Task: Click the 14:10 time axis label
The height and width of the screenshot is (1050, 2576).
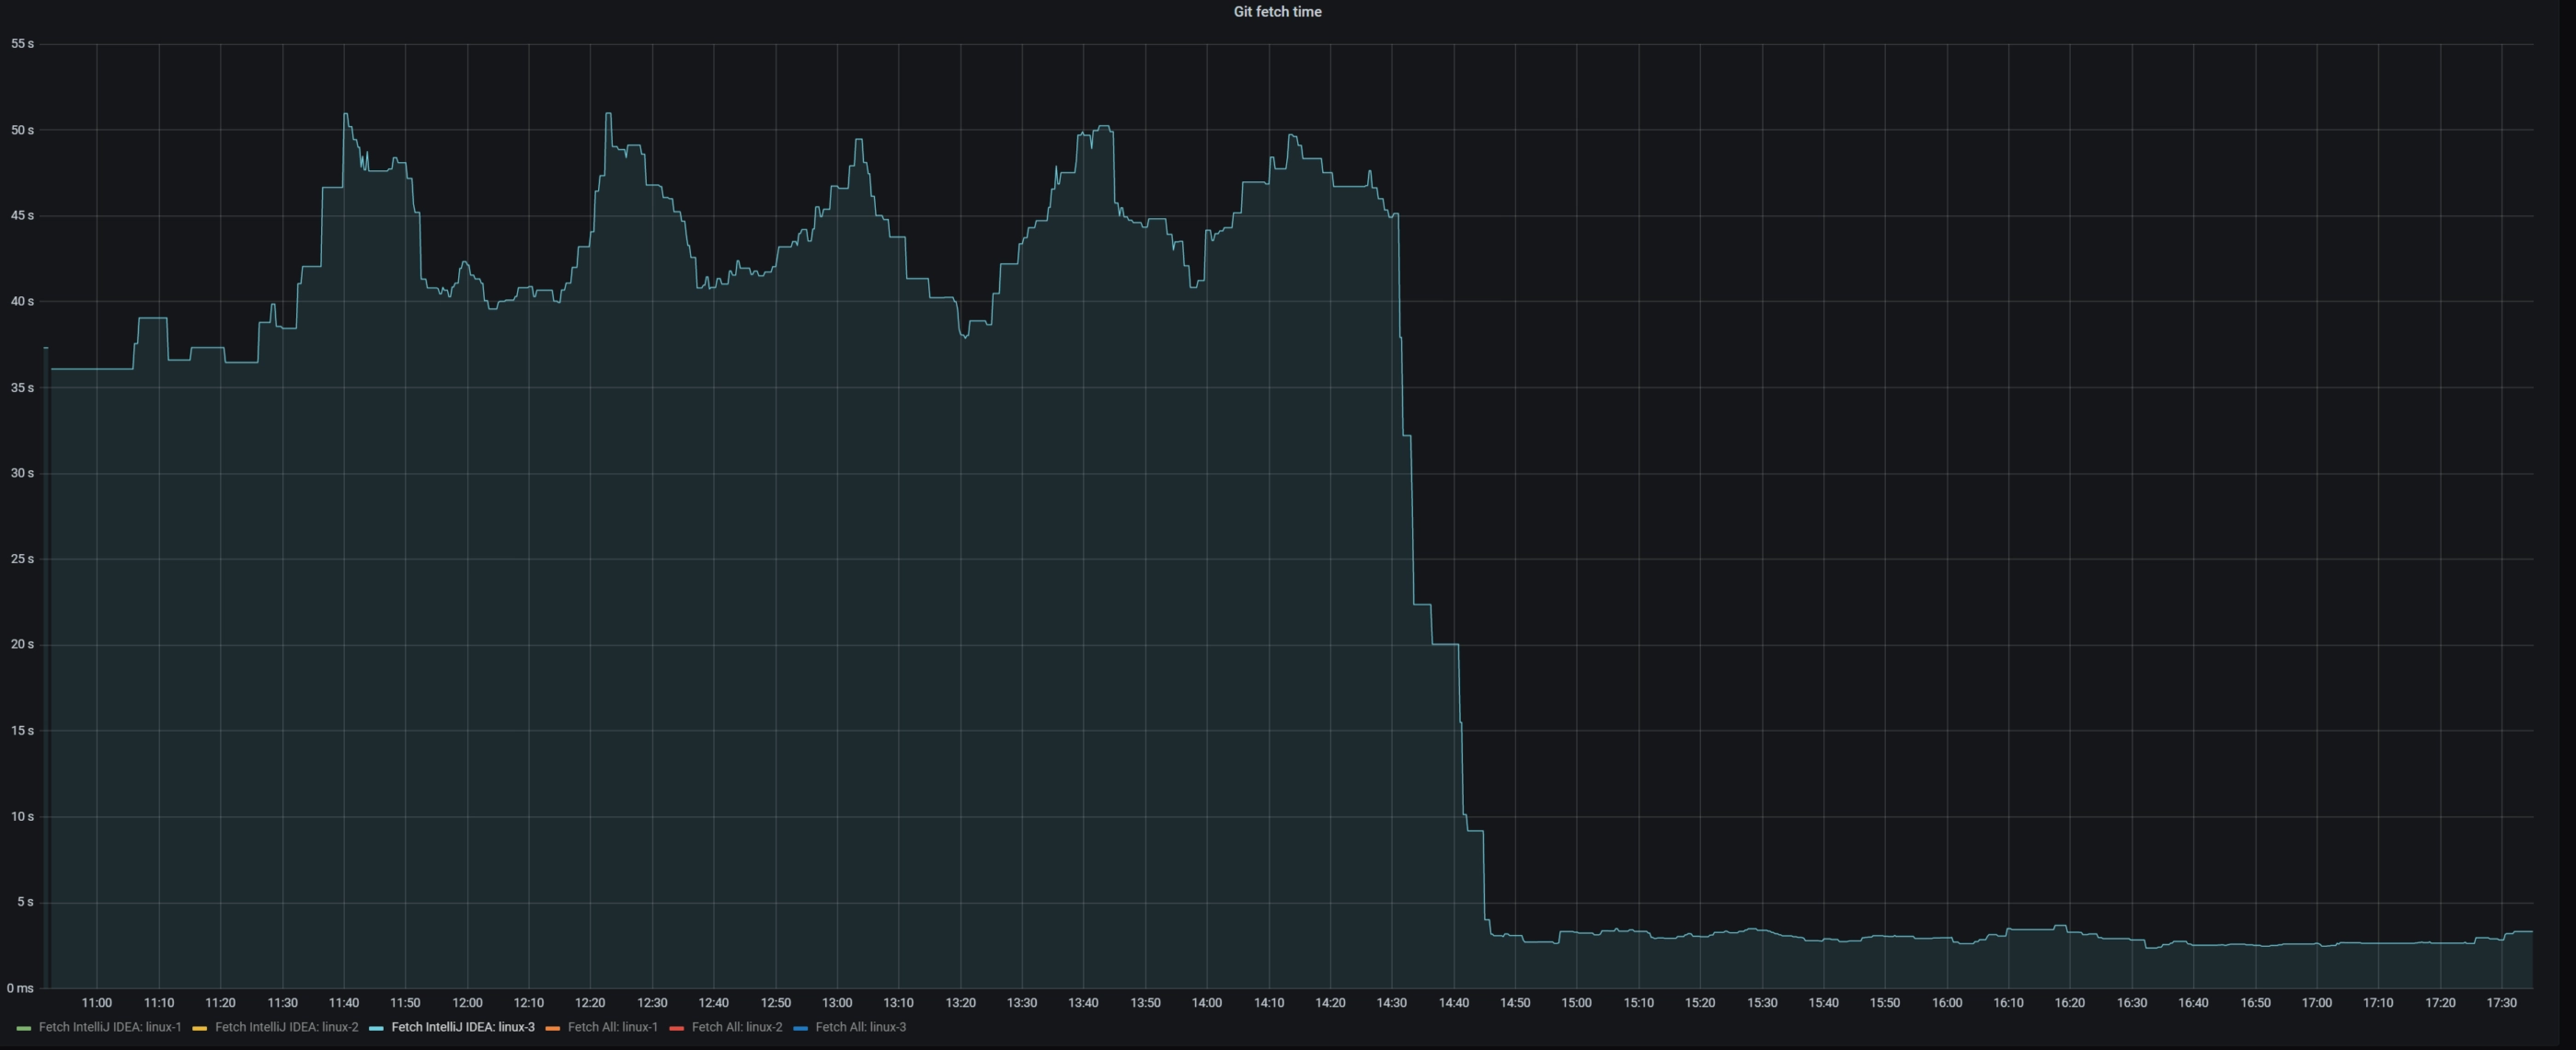Action: (x=1269, y=1003)
